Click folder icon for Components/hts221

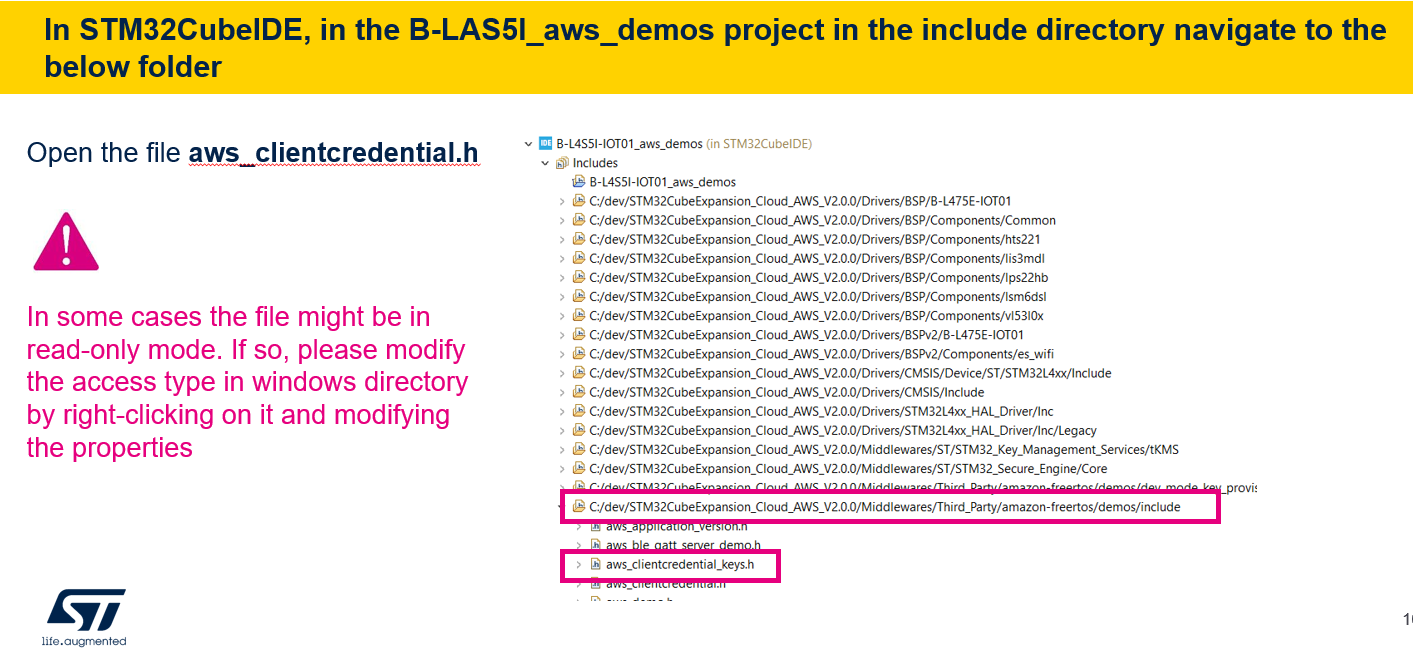[x=578, y=239]
